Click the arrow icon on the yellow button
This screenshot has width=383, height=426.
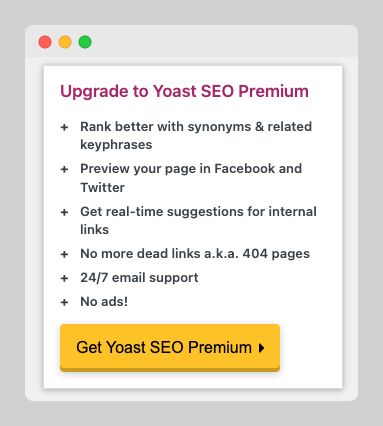pyautogui.click(x=262, y=348)
